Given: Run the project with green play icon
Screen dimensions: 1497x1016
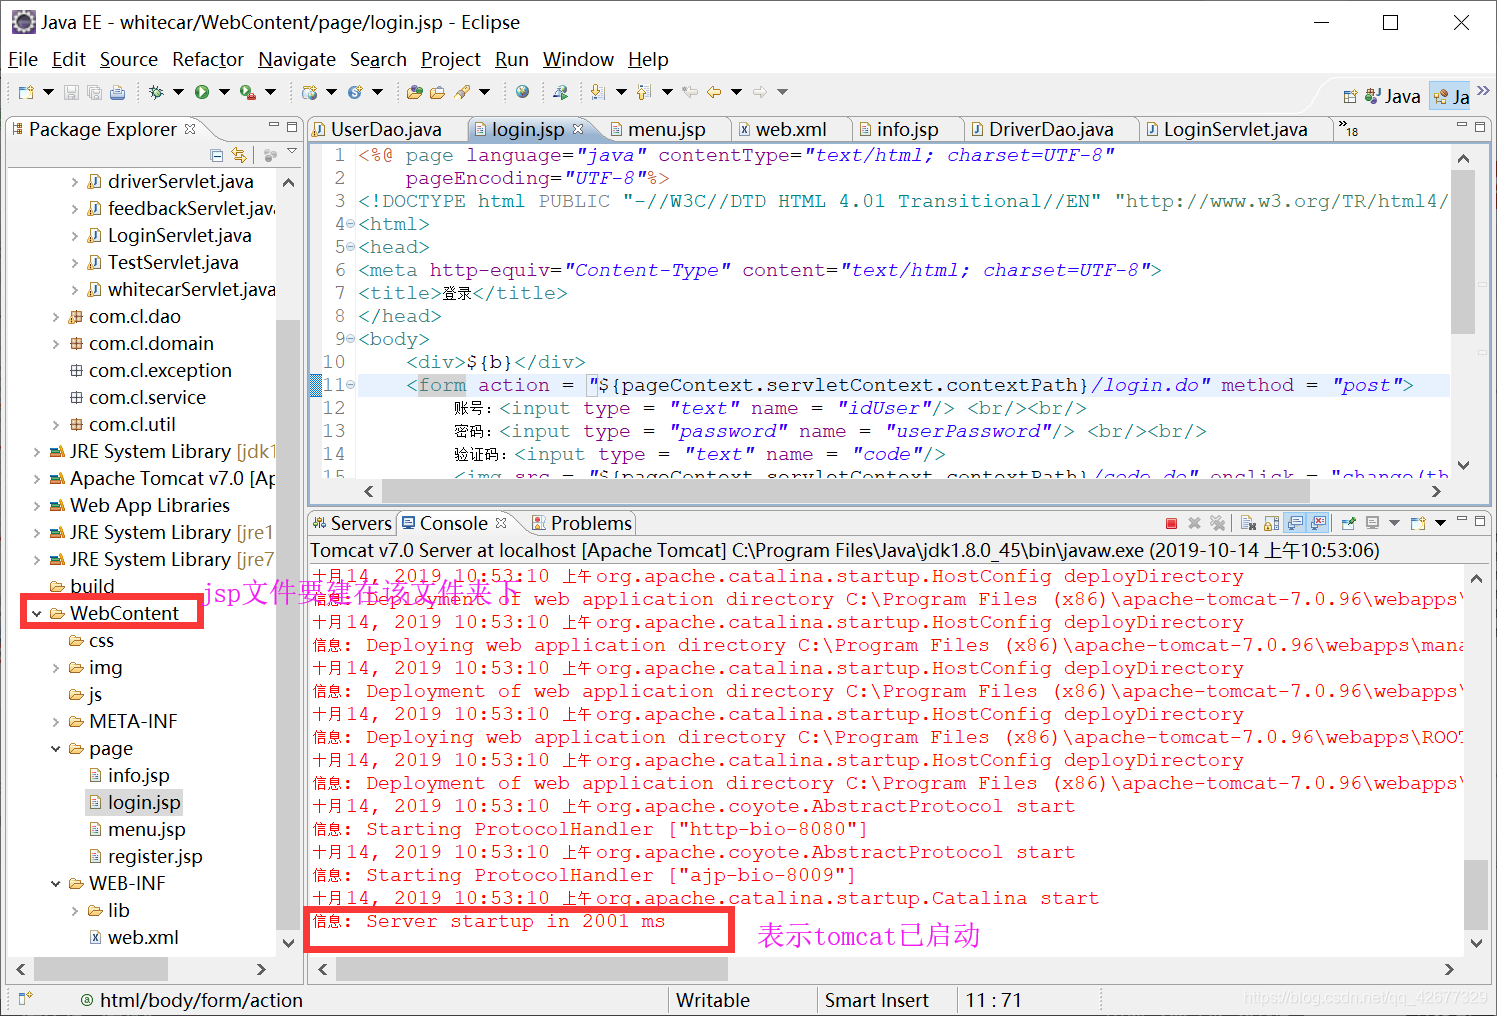Looking at the screenshot, I should click(202, 92).
